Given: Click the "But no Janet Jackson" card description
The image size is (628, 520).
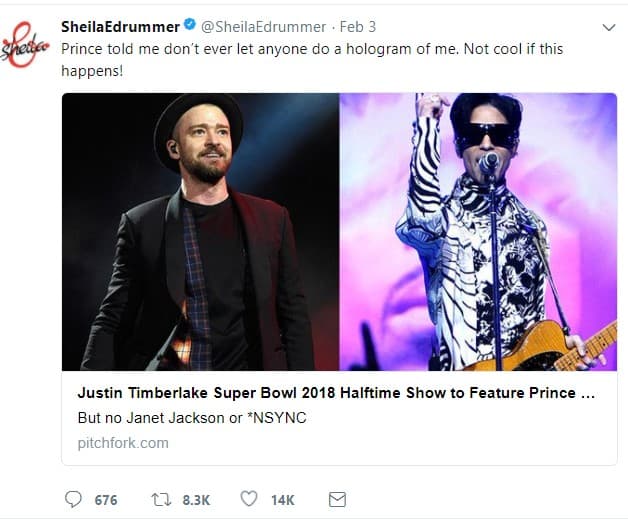Looking at the screenshot, I should point(191,417).
